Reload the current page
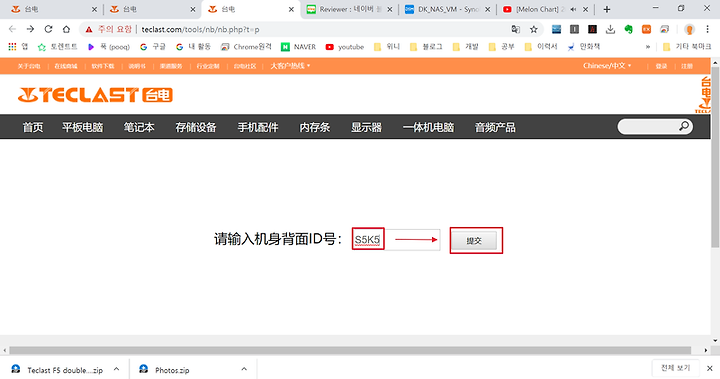The height and width of the screenshot is (379, 720). point(48,29)
